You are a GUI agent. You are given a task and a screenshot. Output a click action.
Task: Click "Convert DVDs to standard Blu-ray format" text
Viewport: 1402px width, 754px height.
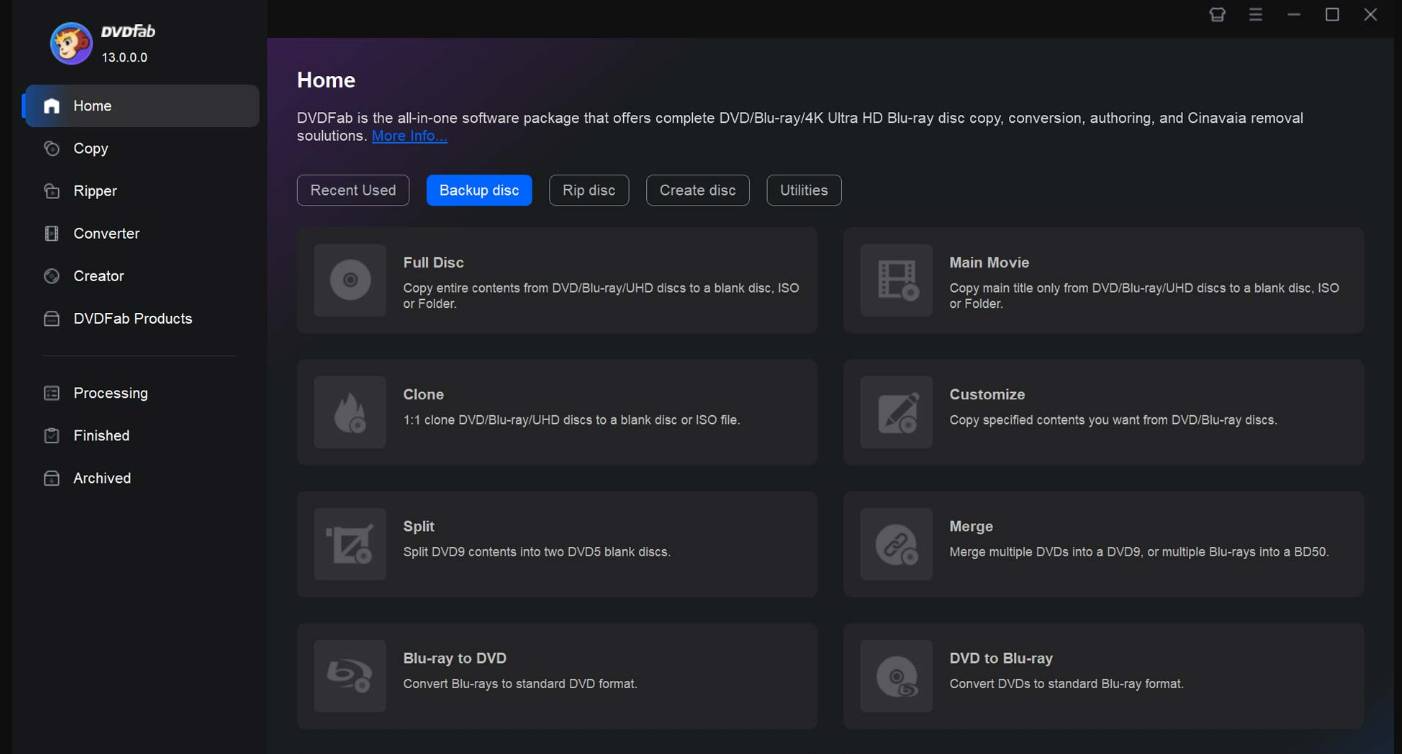click(1066, 684)
